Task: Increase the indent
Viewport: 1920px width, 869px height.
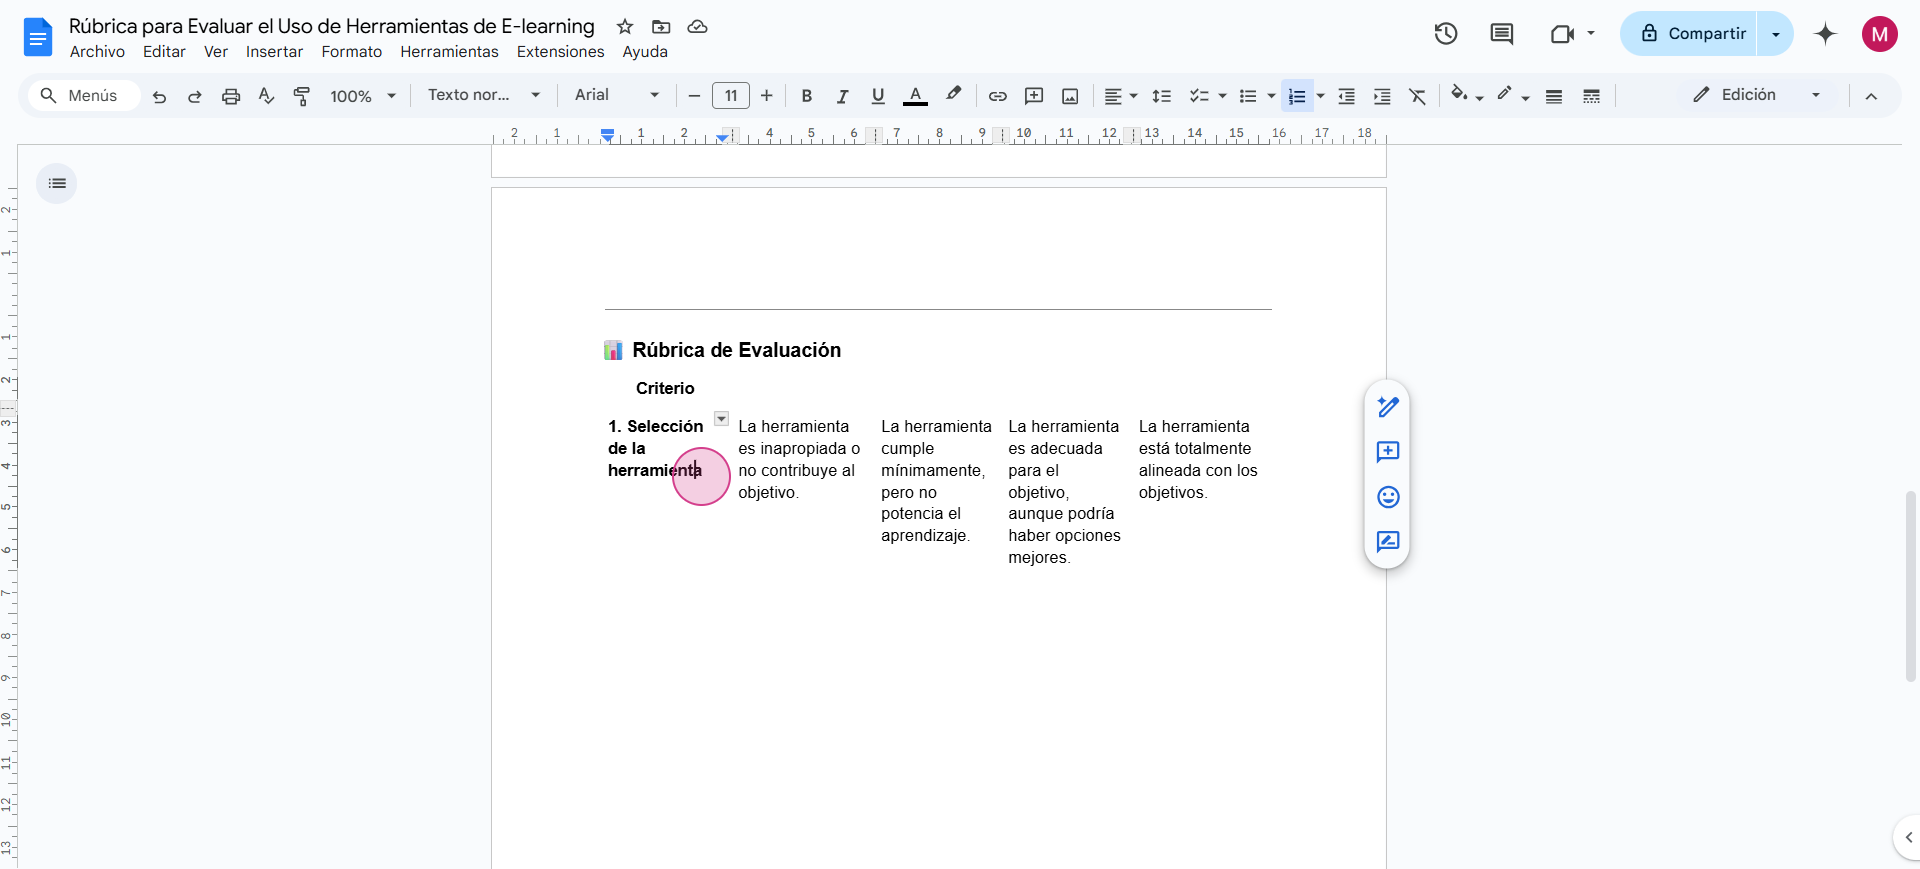Action: 1382,96
